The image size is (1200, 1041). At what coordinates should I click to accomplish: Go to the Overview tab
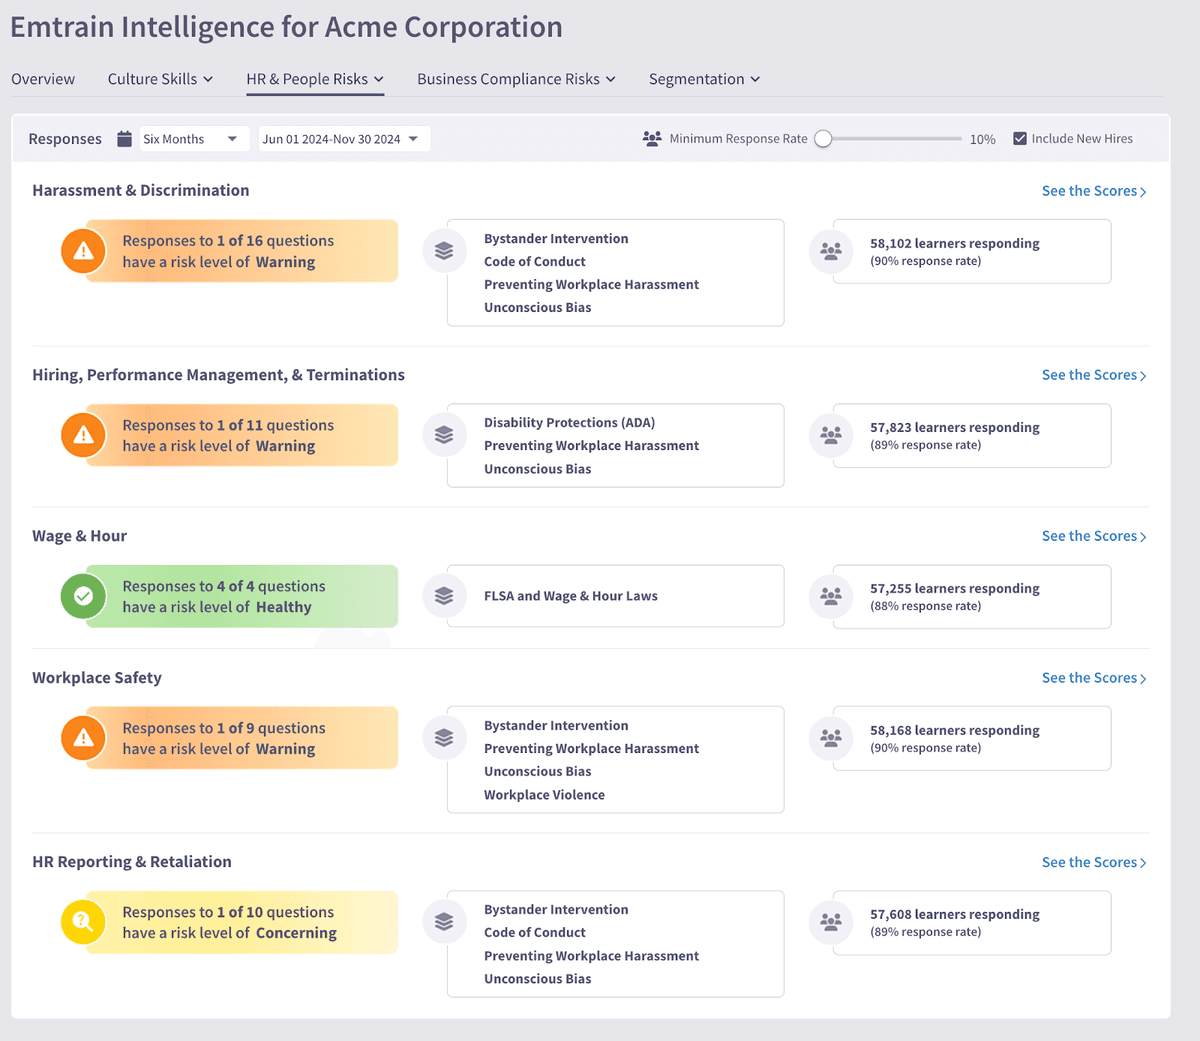pyautogui.click(x=43, y=79)
